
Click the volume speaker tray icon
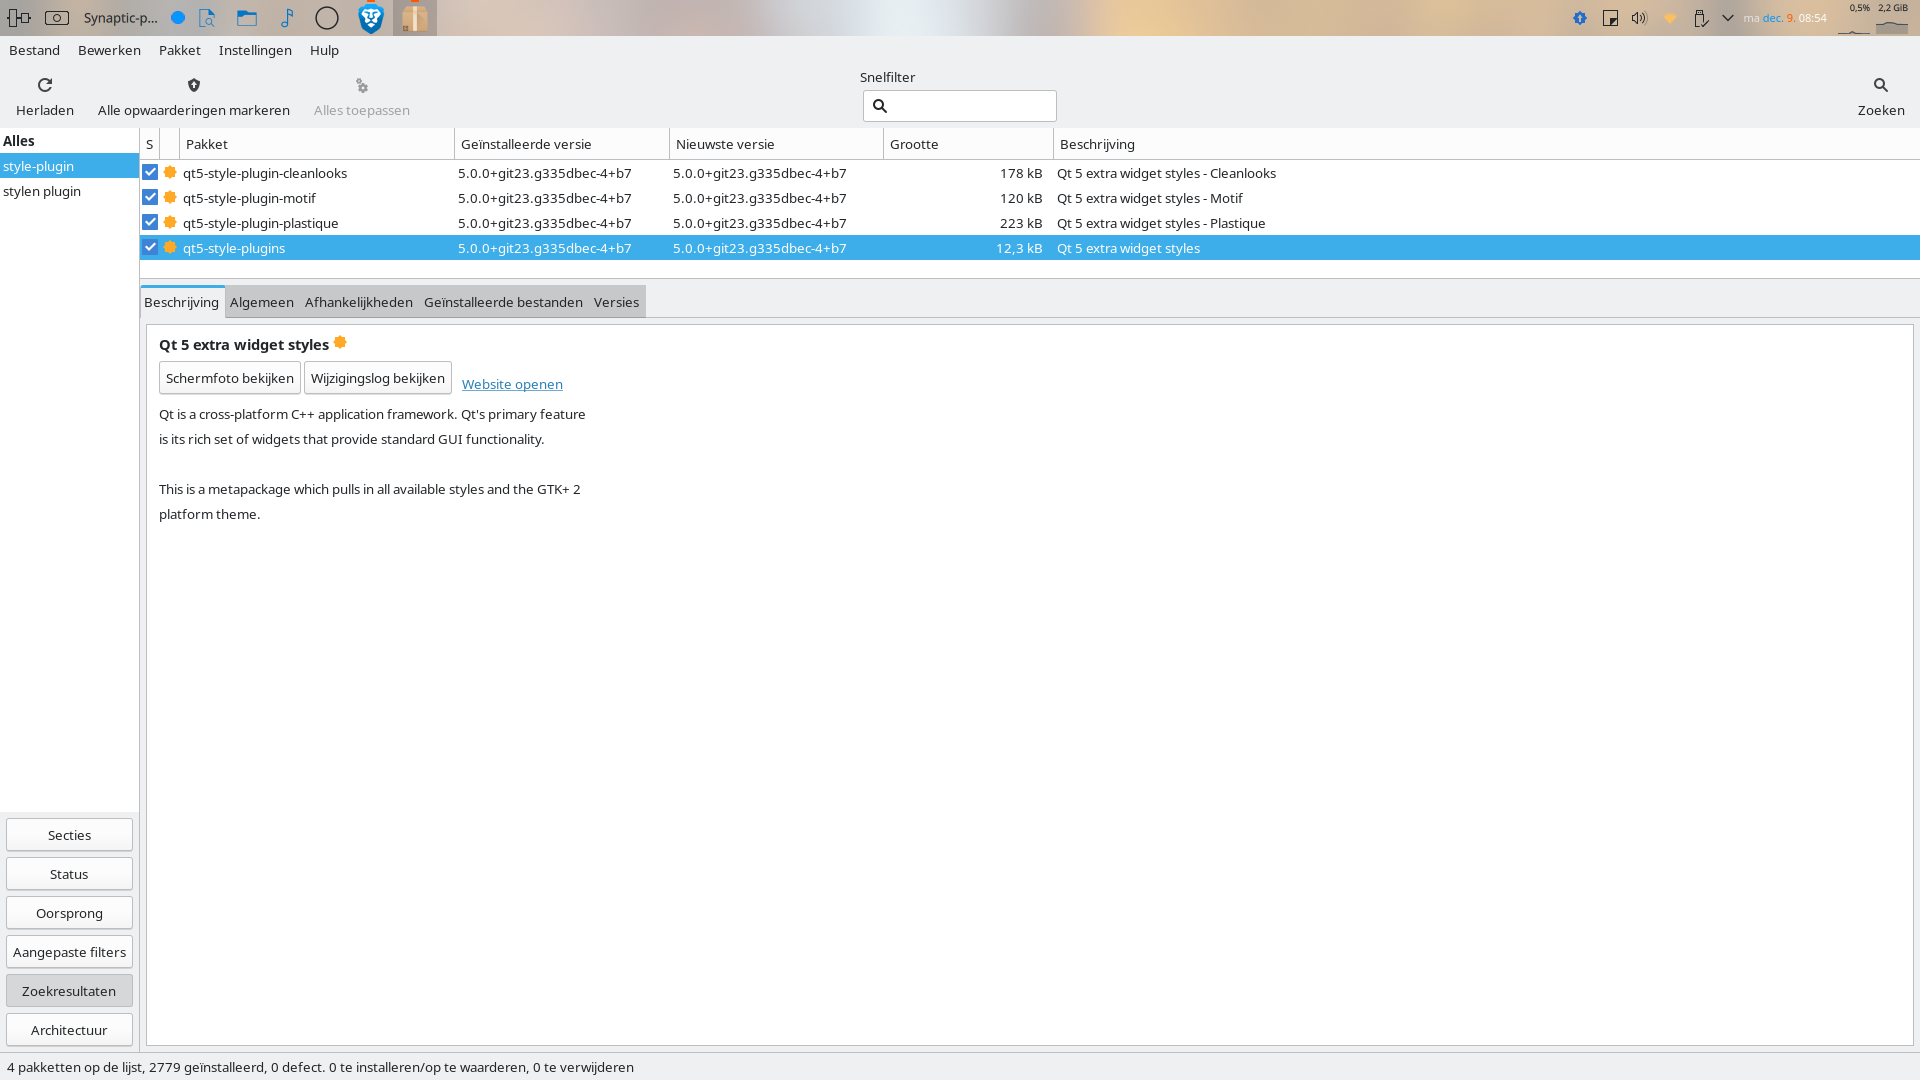pyautogui.click(x=1639, y=18)
